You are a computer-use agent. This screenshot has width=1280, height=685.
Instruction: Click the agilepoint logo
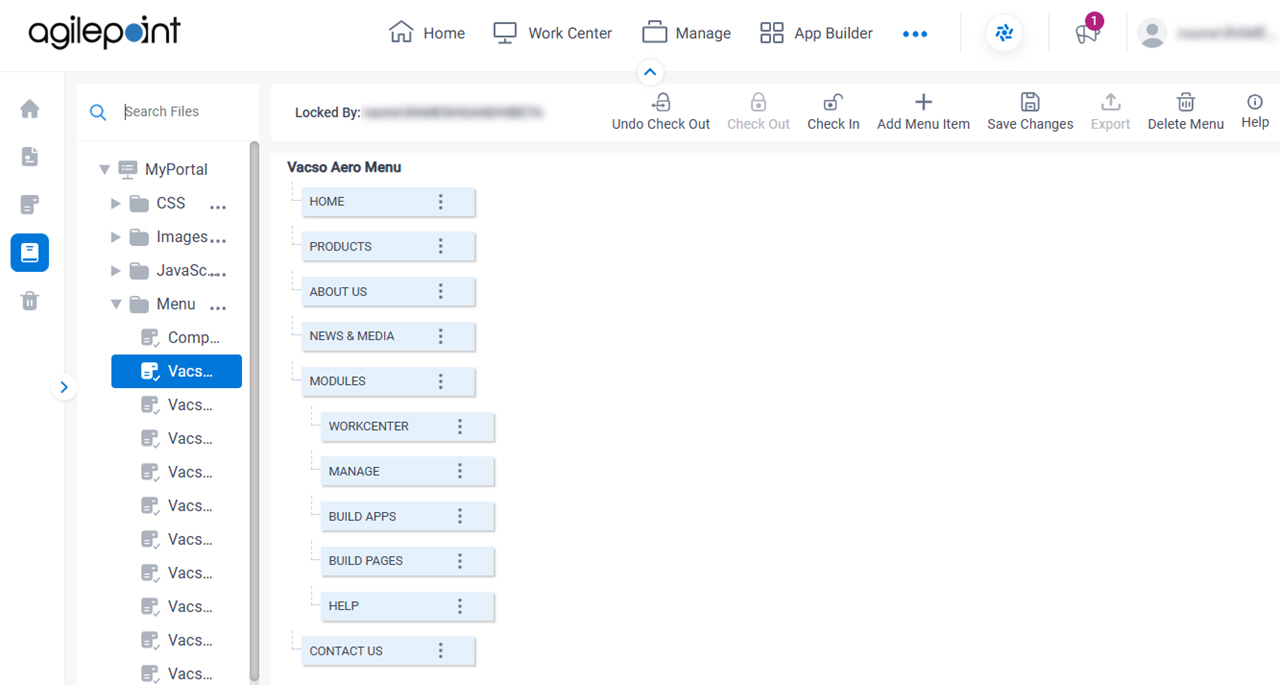pos(104,32)
